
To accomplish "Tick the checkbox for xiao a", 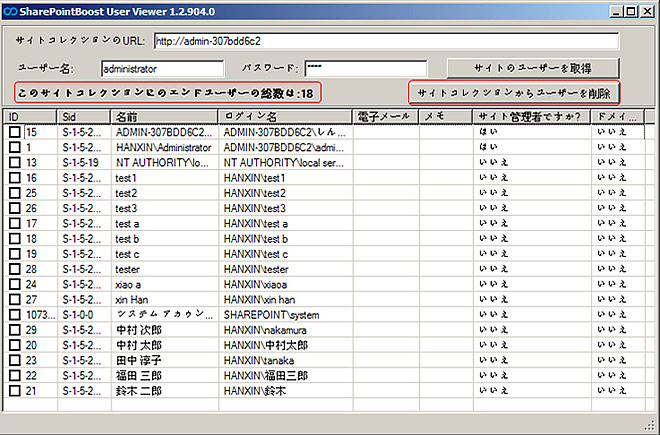I will [x=15, y=284].
